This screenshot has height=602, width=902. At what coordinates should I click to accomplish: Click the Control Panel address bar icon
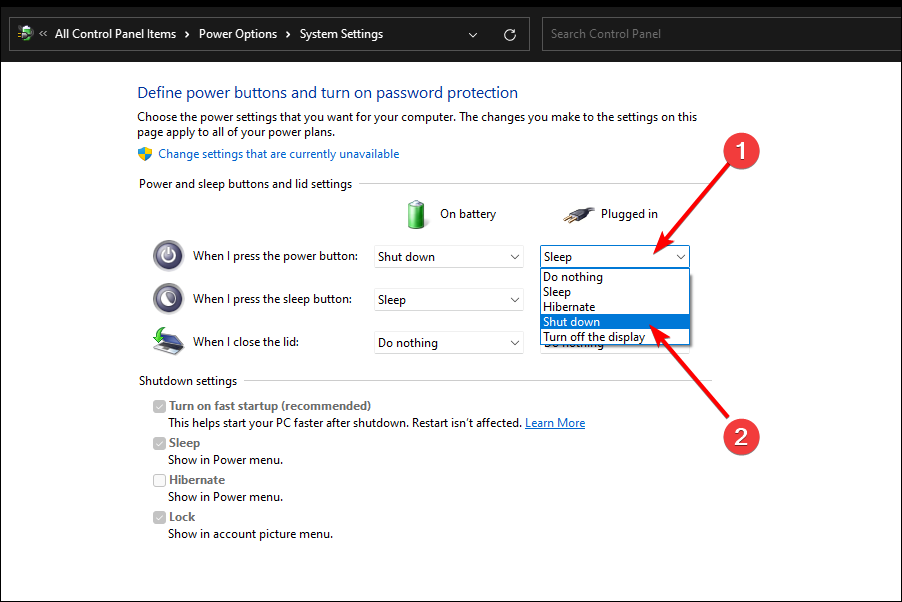[25, 34]
